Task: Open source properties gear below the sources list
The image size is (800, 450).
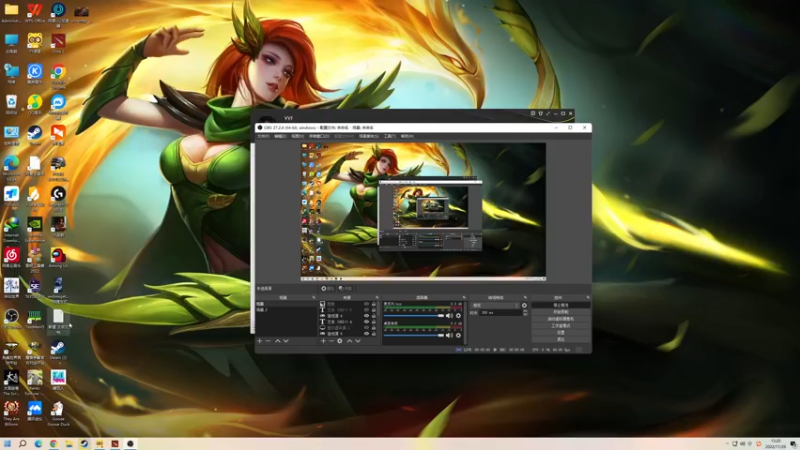Action: [340, 341]
